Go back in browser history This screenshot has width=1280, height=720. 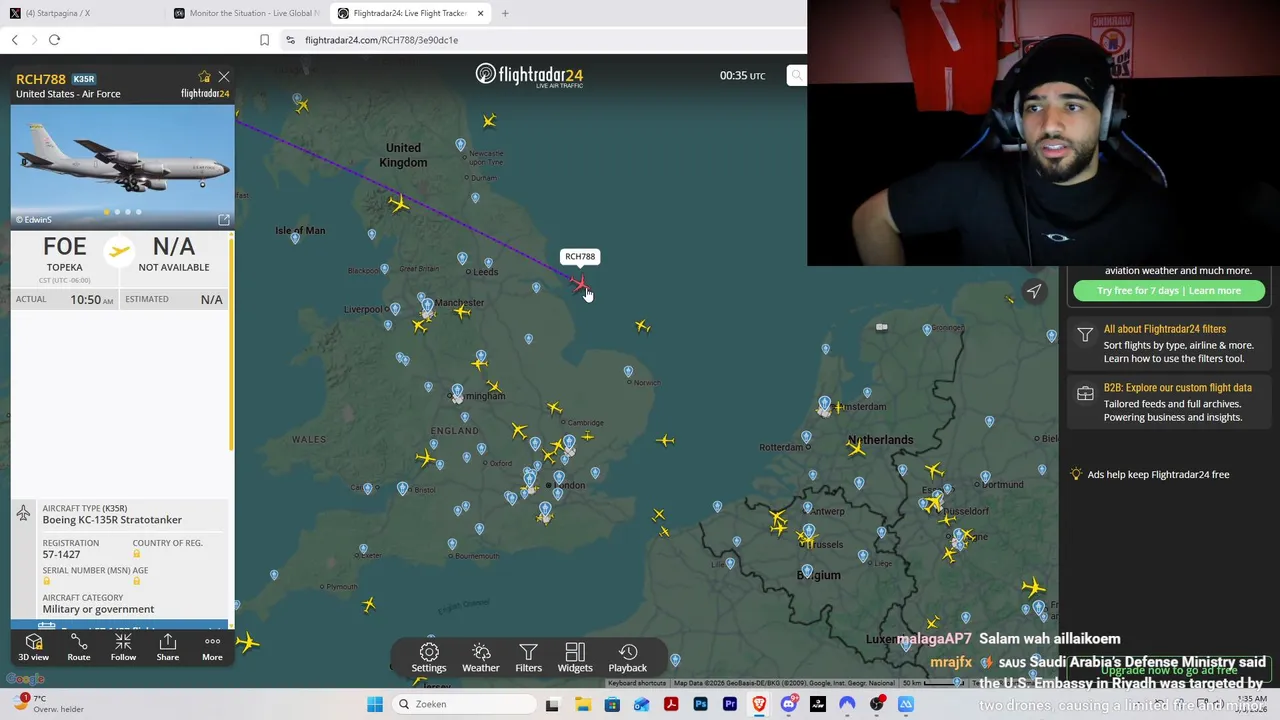(14, 40)
